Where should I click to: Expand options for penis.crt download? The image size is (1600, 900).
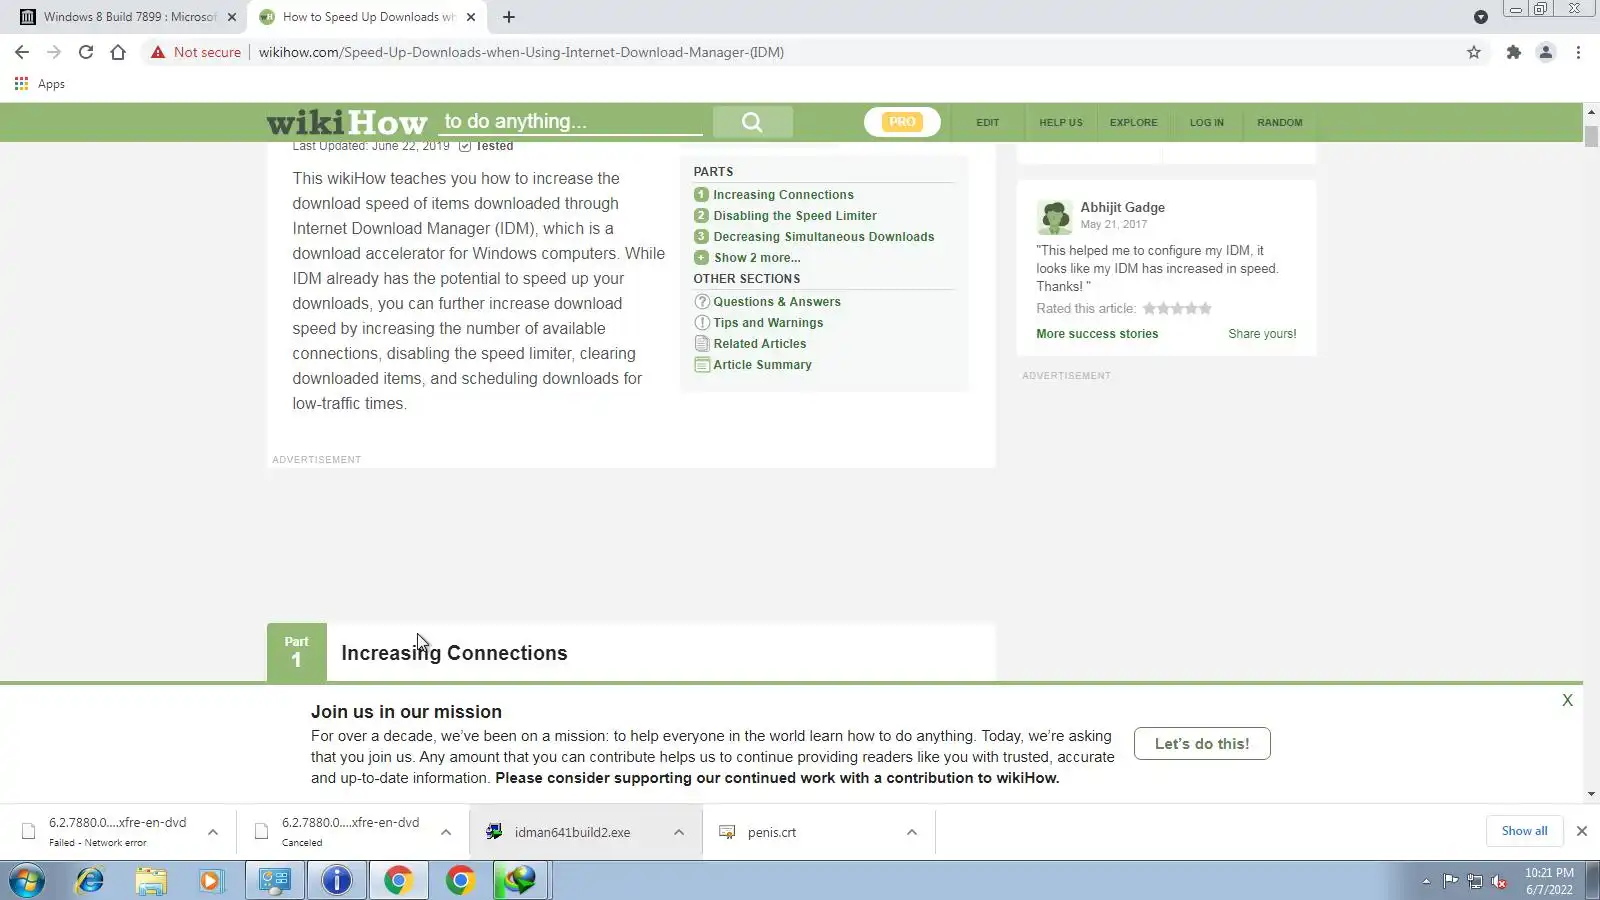[912, 832]
